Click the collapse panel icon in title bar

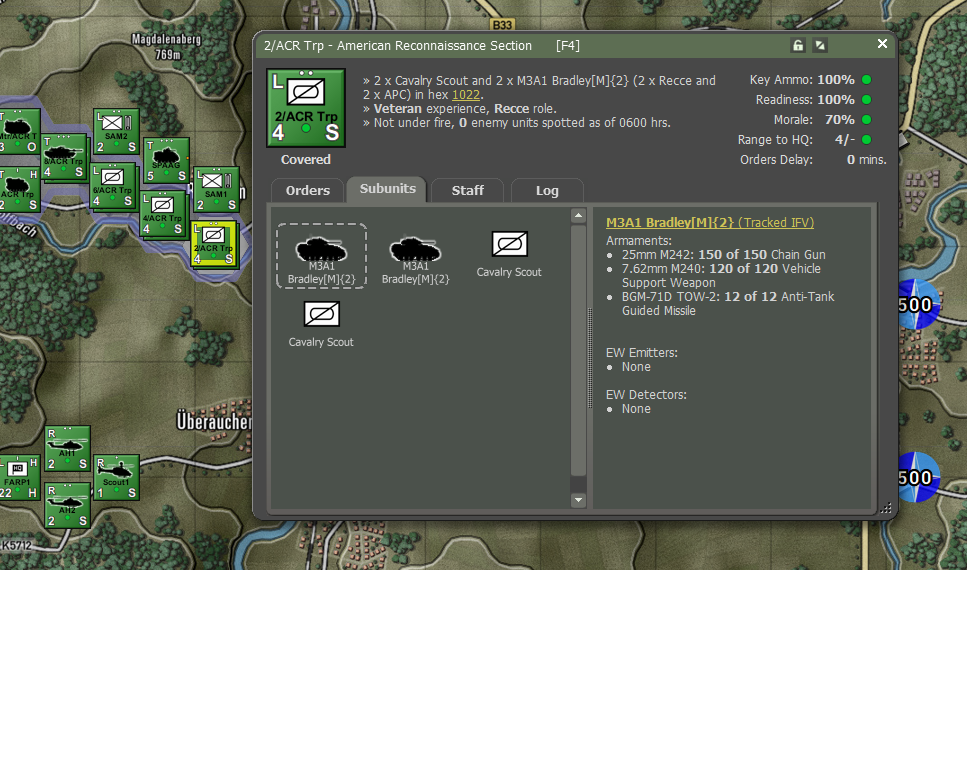820,45
